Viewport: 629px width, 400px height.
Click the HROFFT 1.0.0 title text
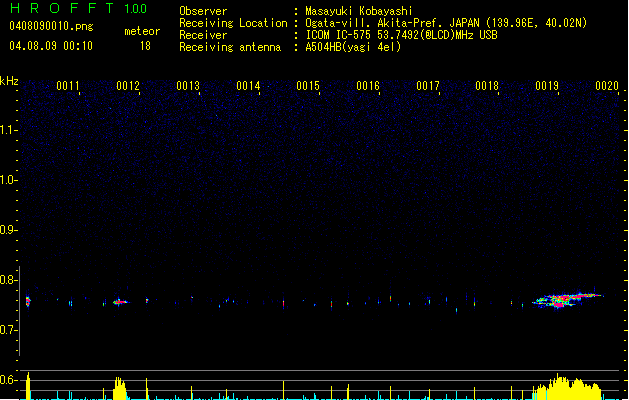pos(79,8)
